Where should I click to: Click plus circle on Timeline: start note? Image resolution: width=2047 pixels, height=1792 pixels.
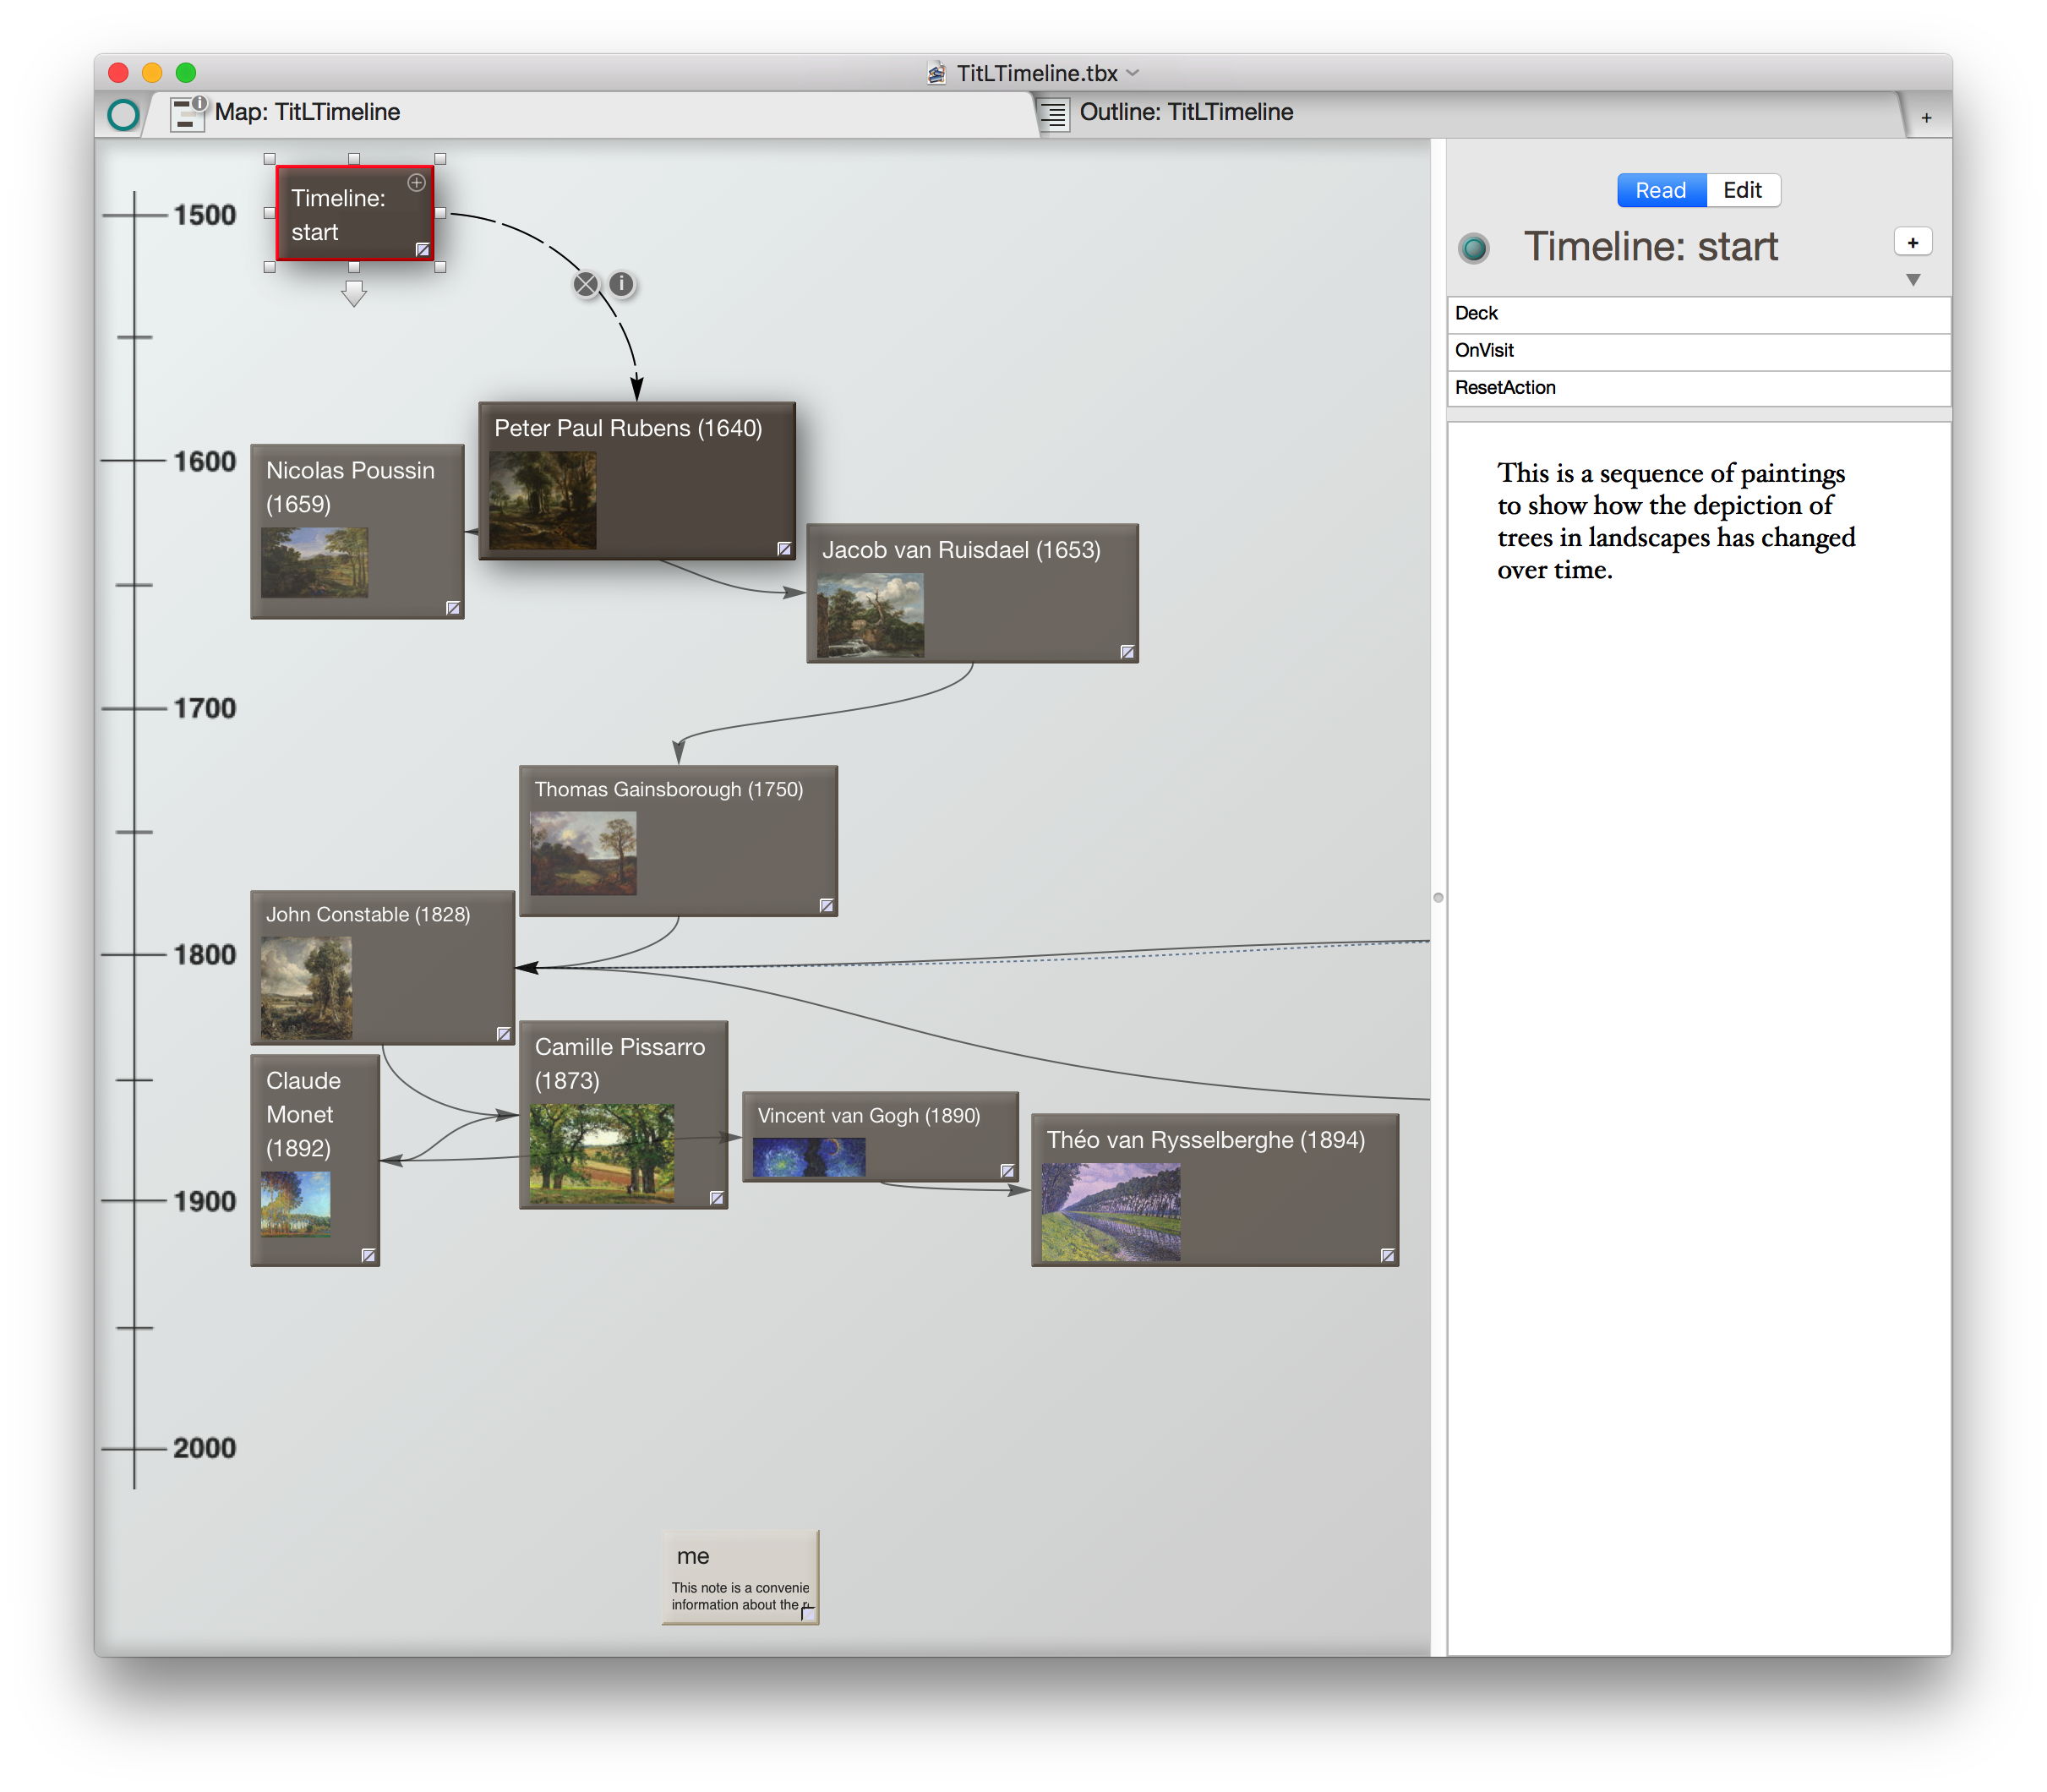[416, 183]
